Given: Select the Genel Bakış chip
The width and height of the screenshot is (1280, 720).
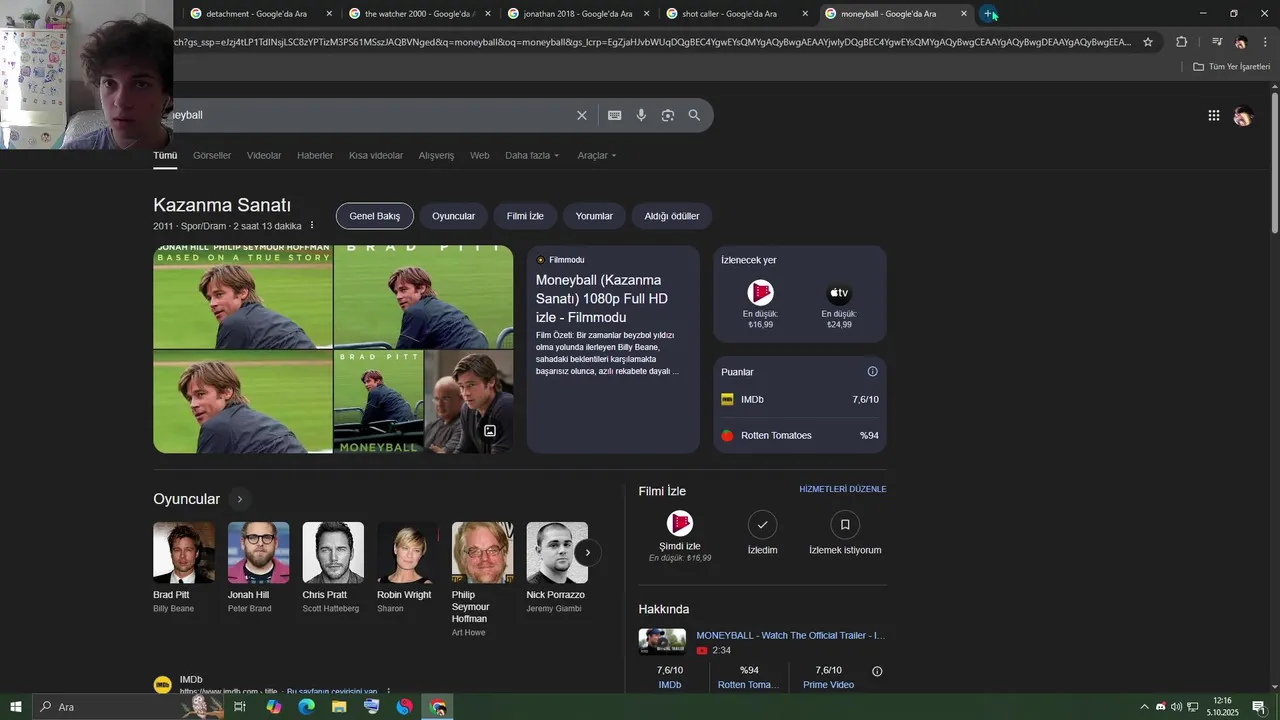Looking at the screenshot, I should click(375, 216).
